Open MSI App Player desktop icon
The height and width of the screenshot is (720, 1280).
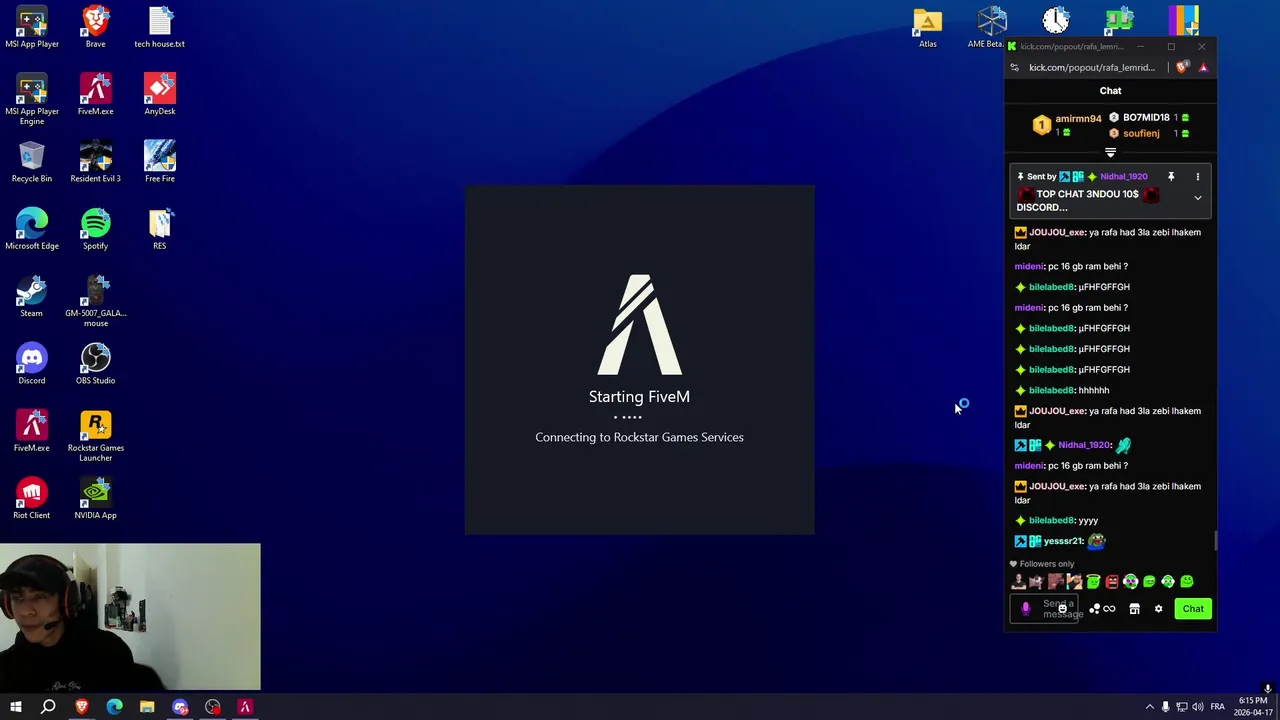click(x=32, y=27)
